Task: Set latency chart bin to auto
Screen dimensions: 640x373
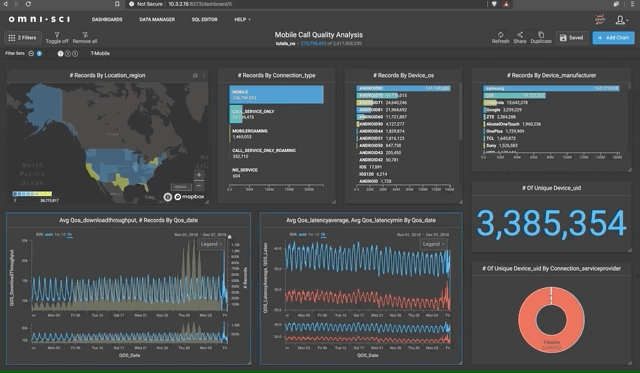Action: [x=303, y=235]
